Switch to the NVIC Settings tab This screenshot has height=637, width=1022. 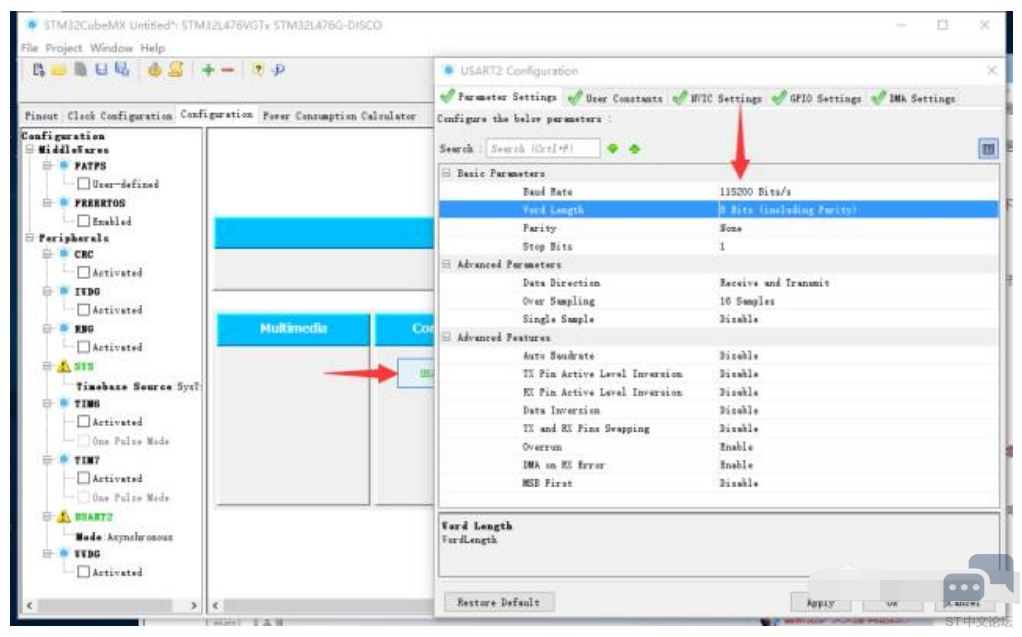[718, 98]
